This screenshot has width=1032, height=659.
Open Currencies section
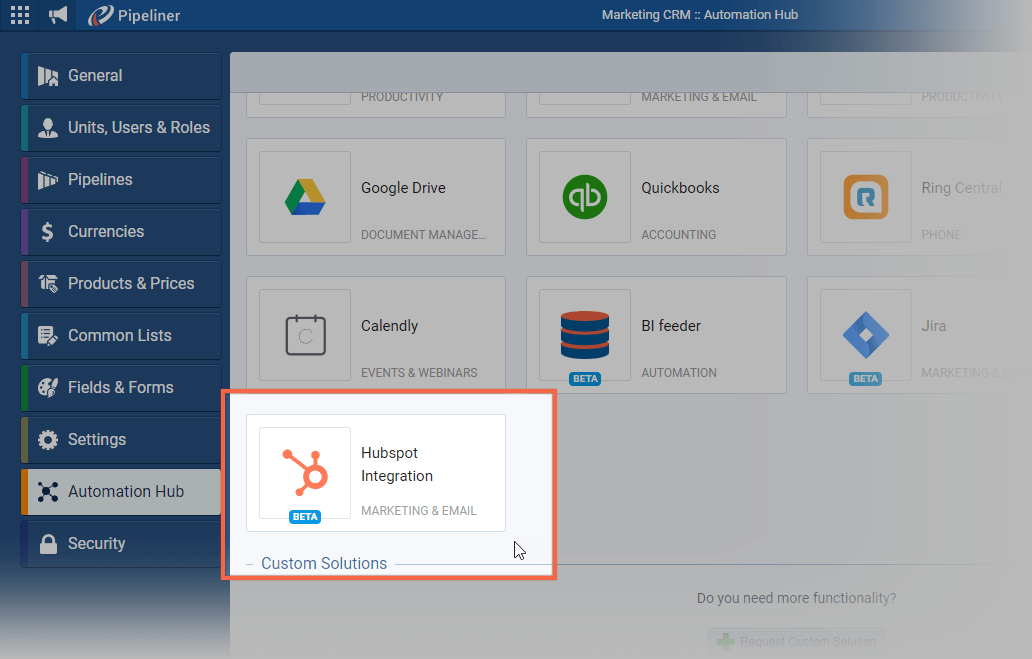click(x=121, y=232)
